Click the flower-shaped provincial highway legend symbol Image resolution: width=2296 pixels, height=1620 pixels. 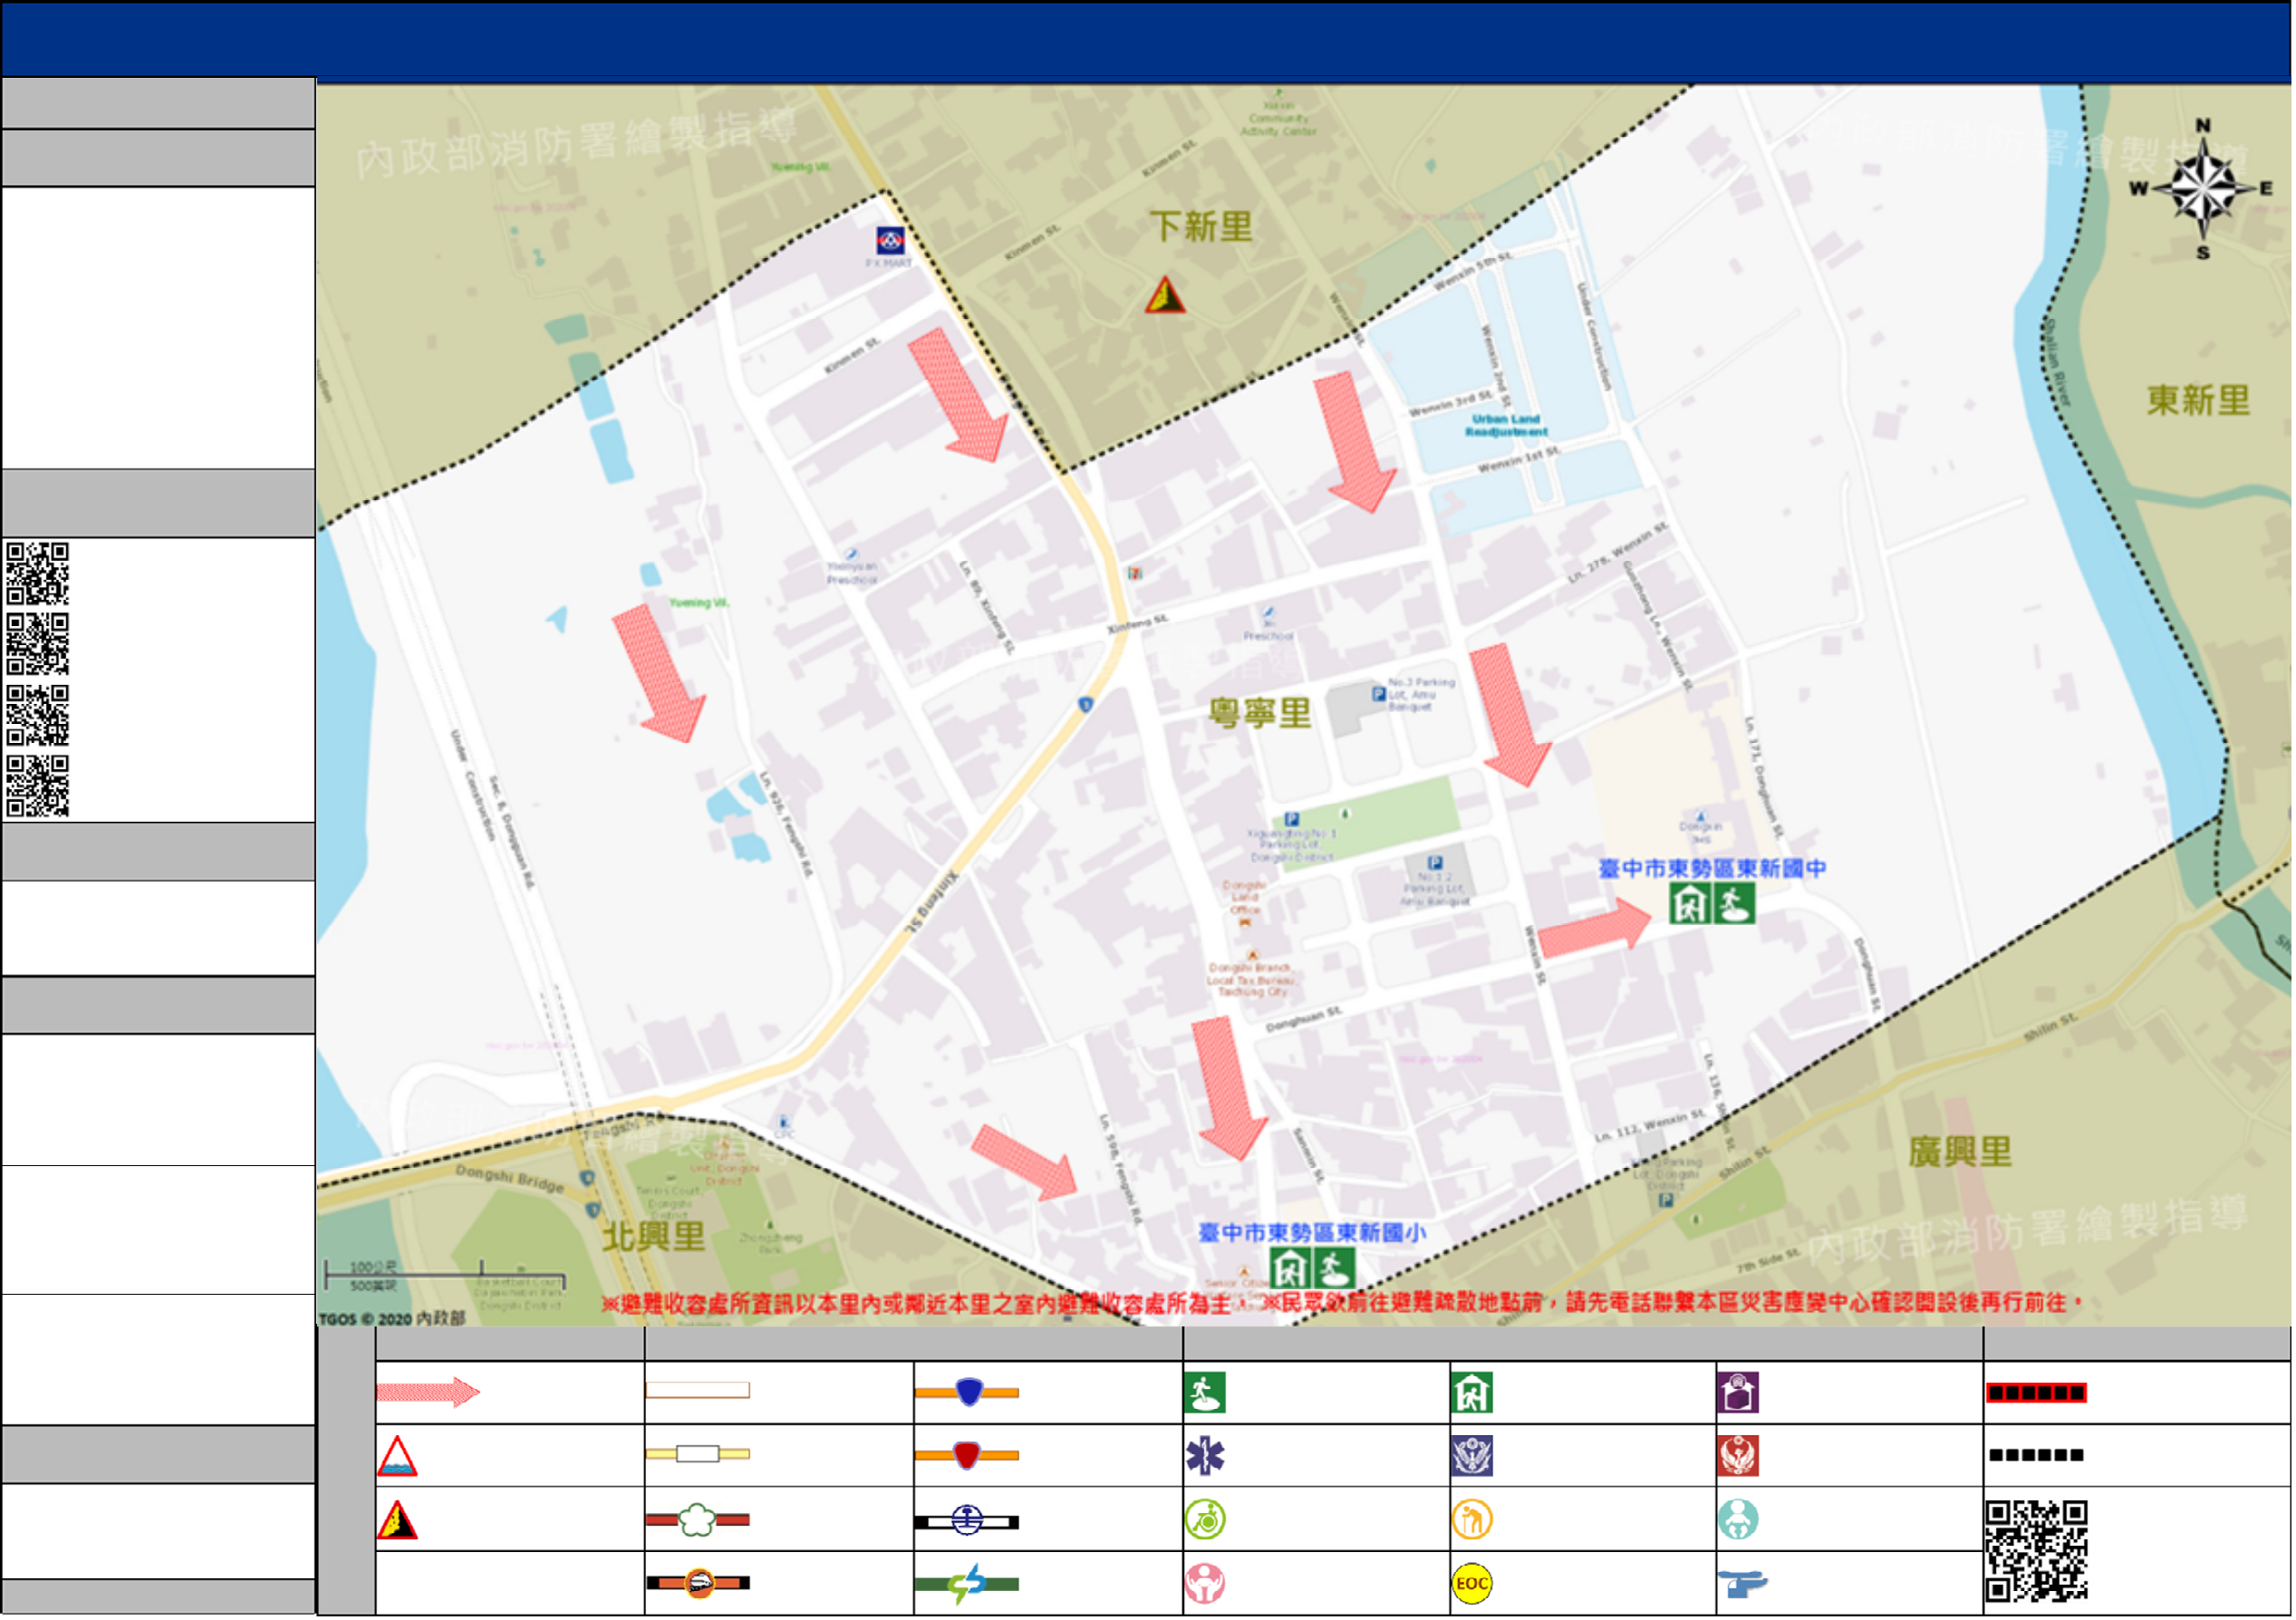pyautogui.click(x=699, y=1521)
